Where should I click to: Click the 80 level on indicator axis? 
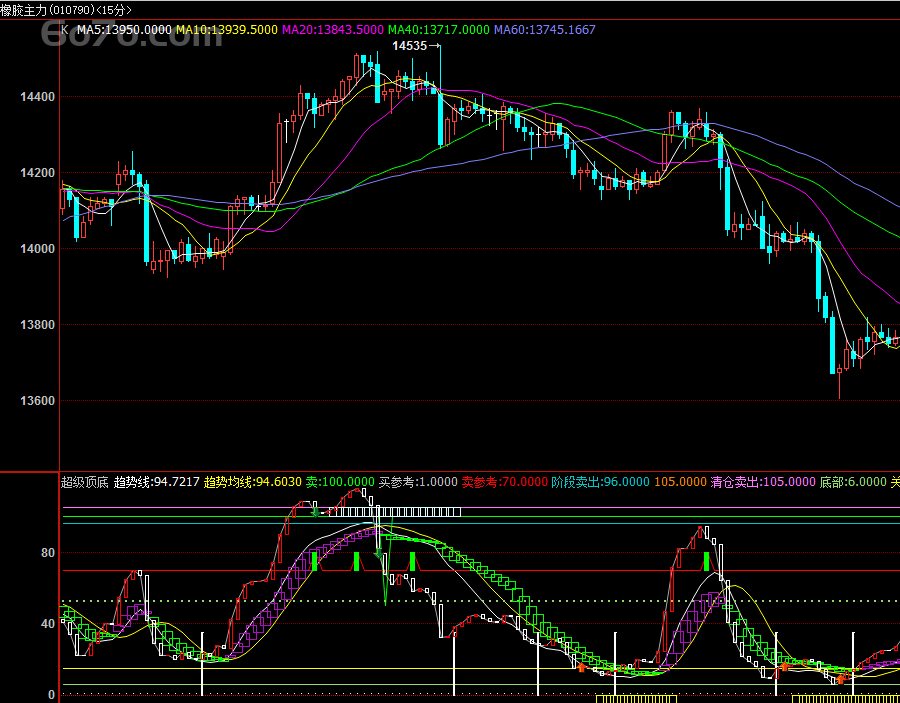[46, 553]
